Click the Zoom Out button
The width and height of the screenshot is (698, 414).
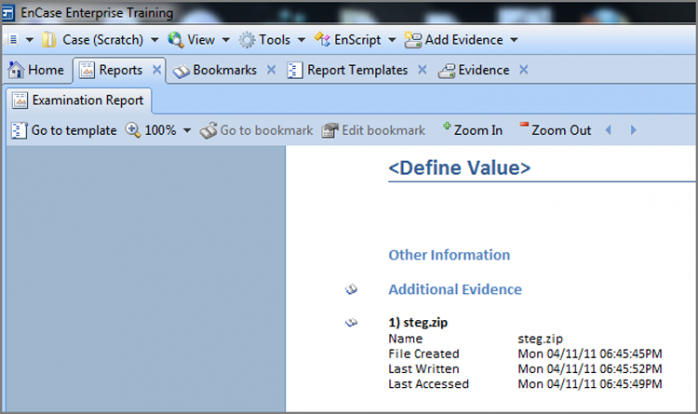point(561,130)
